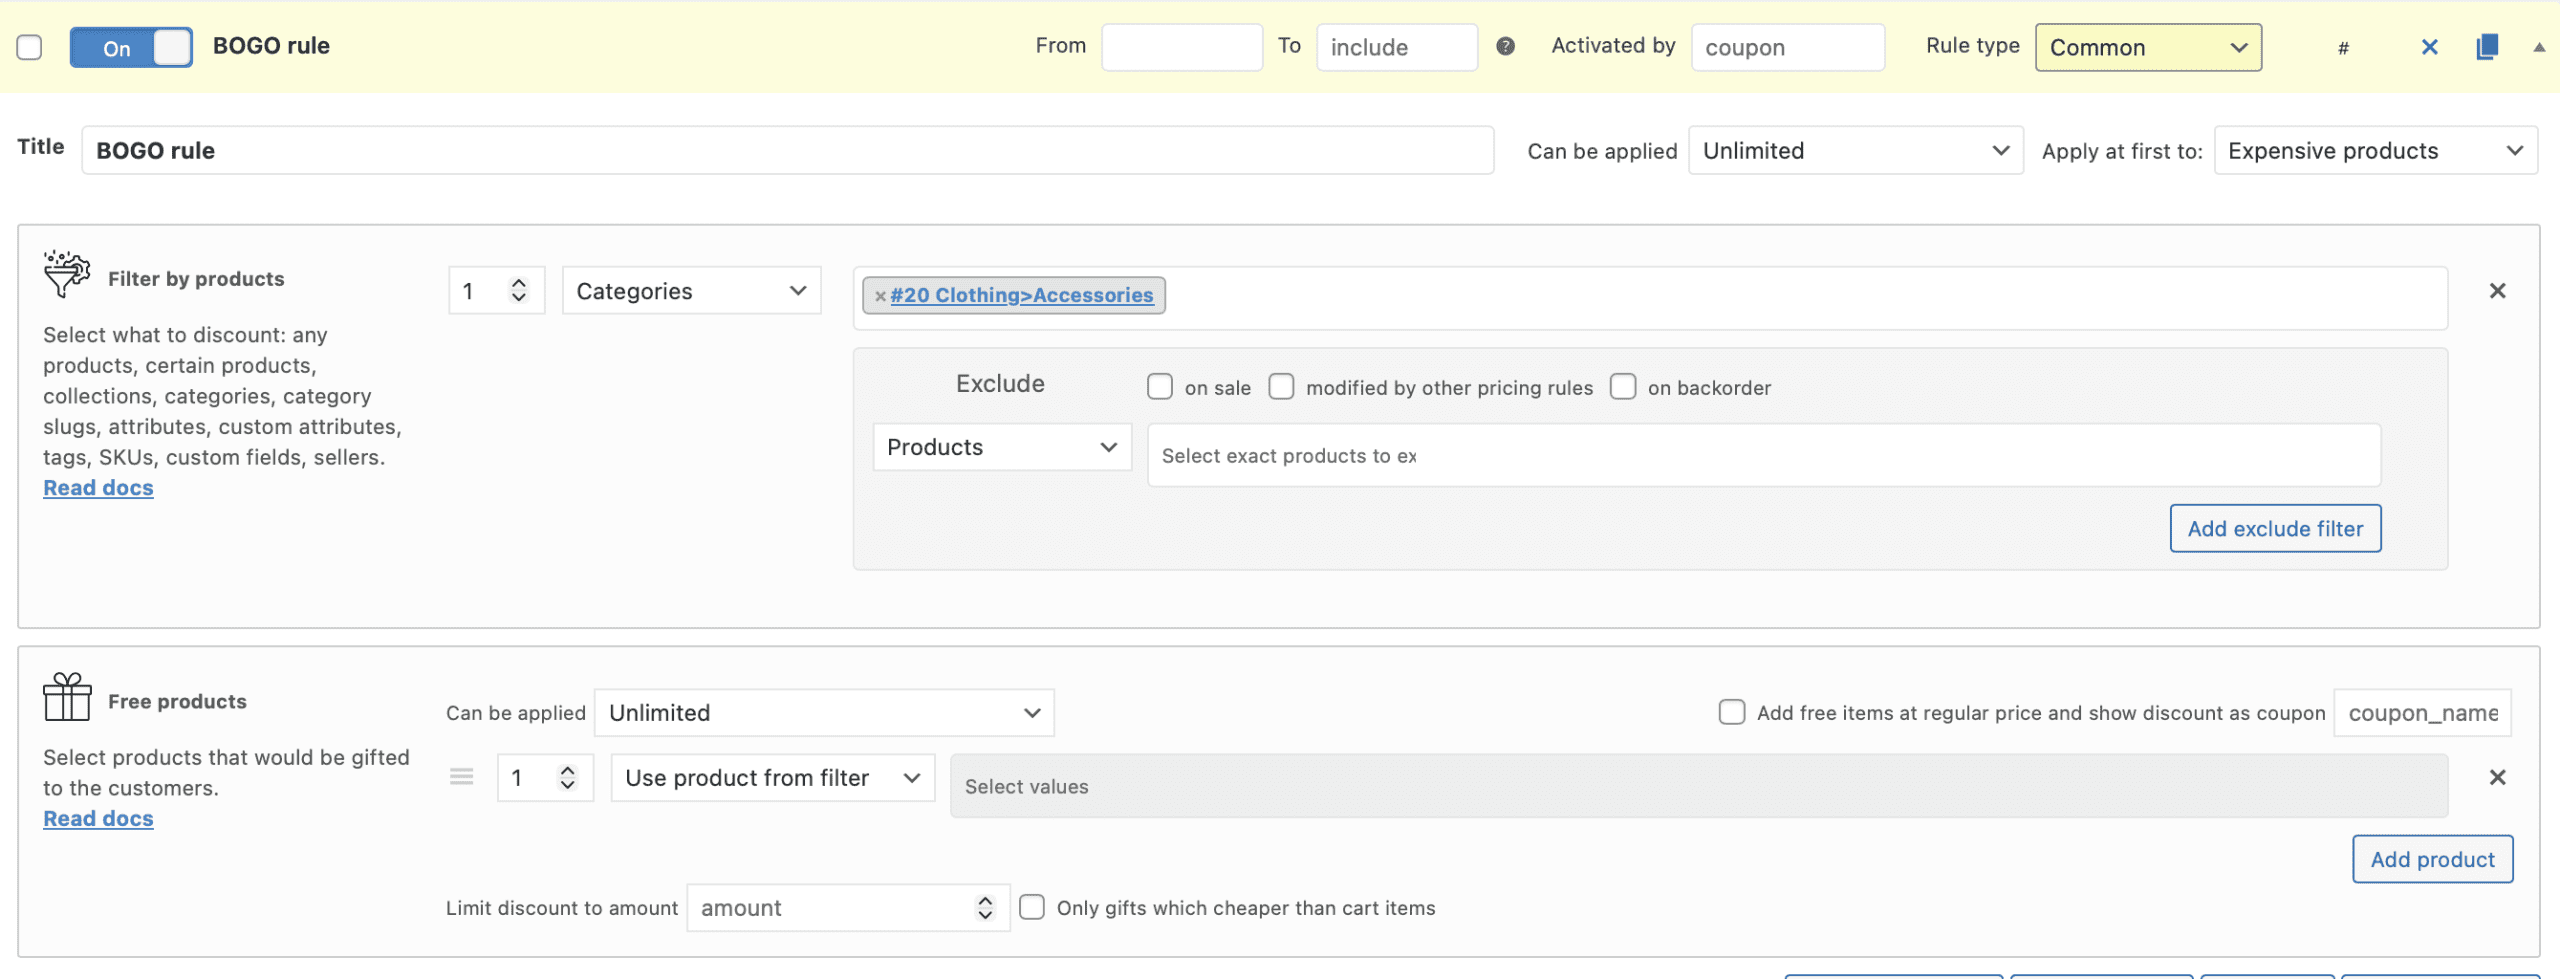Toggle the BOGO rule On switch
This screenshot has height=979, width=2560.
tap(131, 48)
